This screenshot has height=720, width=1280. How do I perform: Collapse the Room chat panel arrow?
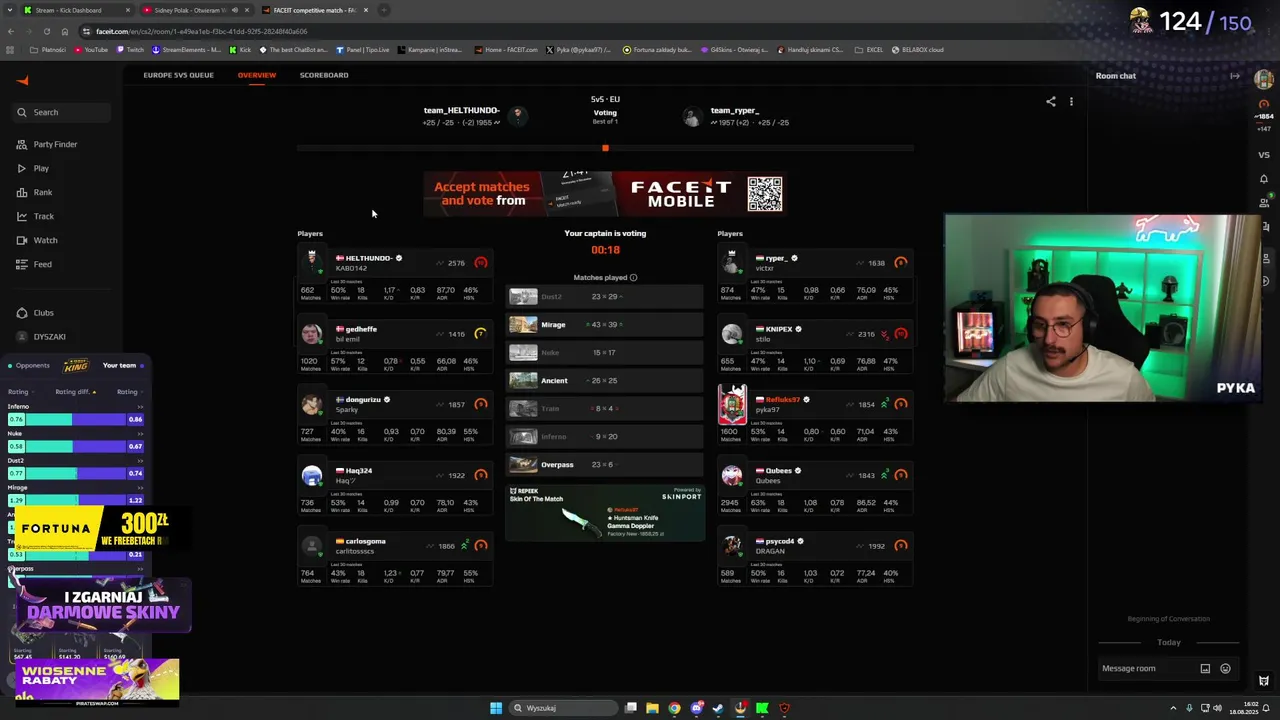(x=1235, y=76)
